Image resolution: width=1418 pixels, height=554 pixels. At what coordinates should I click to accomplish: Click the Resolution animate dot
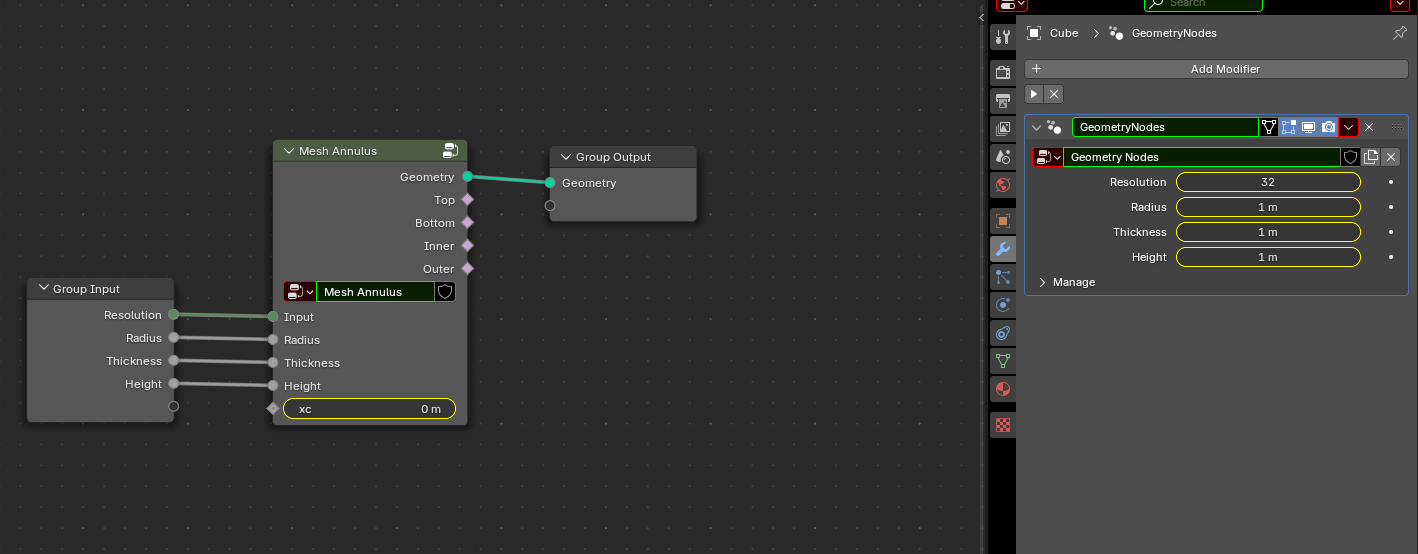pos(1391,182)
